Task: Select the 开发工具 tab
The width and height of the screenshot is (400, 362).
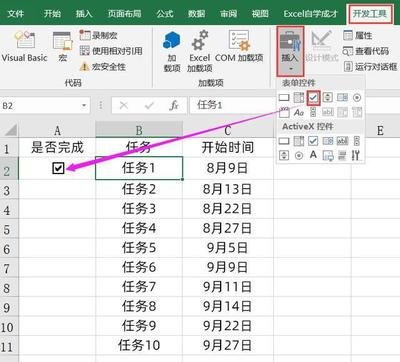Action: click(370, 14)
